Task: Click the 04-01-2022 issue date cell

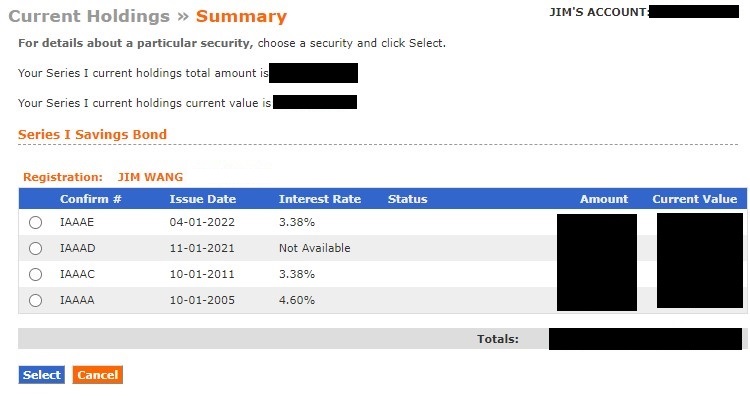Action: pyautogui.click(x=202, y=222)
